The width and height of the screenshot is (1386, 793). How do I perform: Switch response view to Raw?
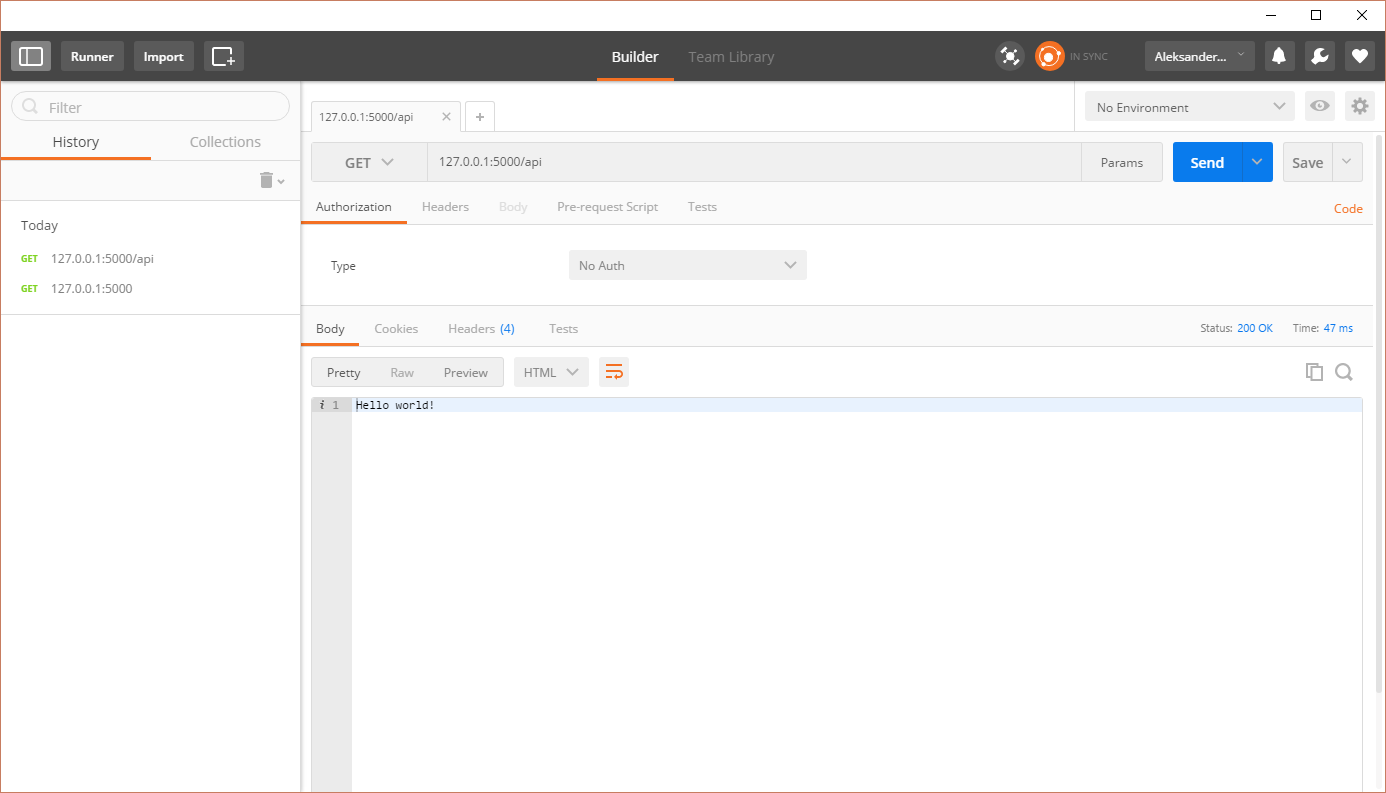402,372
